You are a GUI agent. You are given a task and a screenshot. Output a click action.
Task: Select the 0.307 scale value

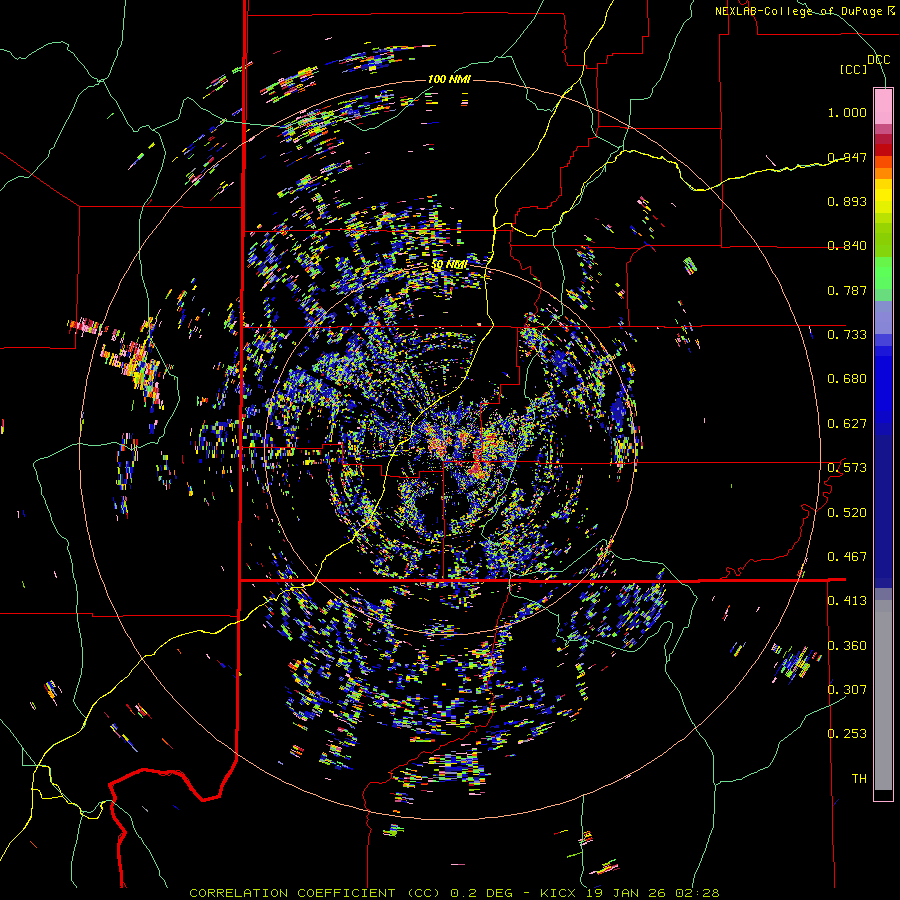[847, 690]
